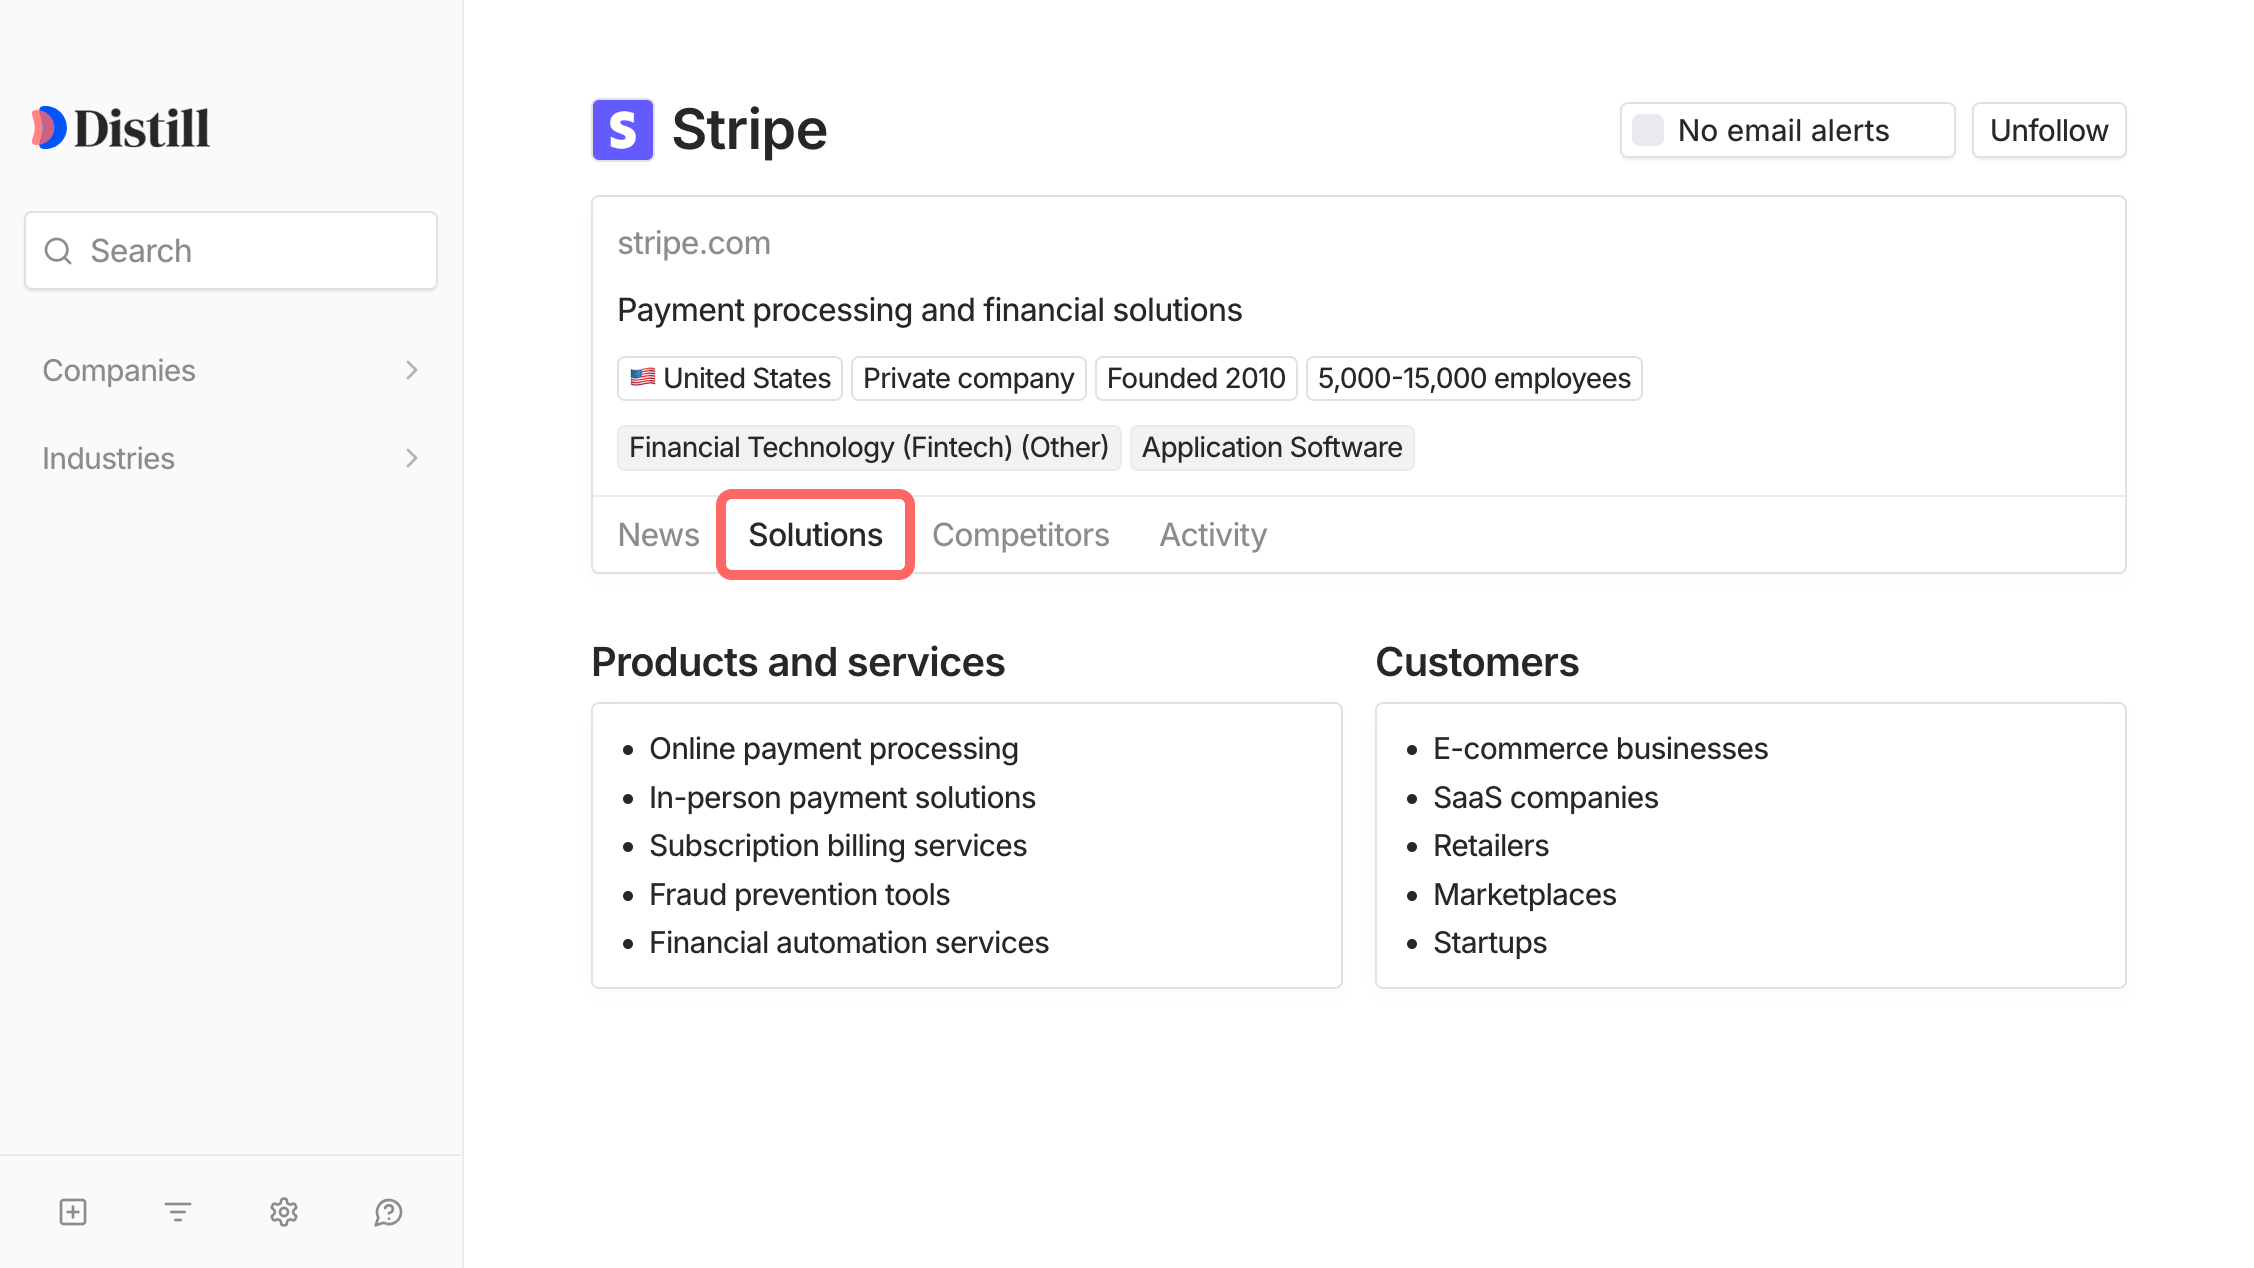Click the Distill logo

coord(120,127)
